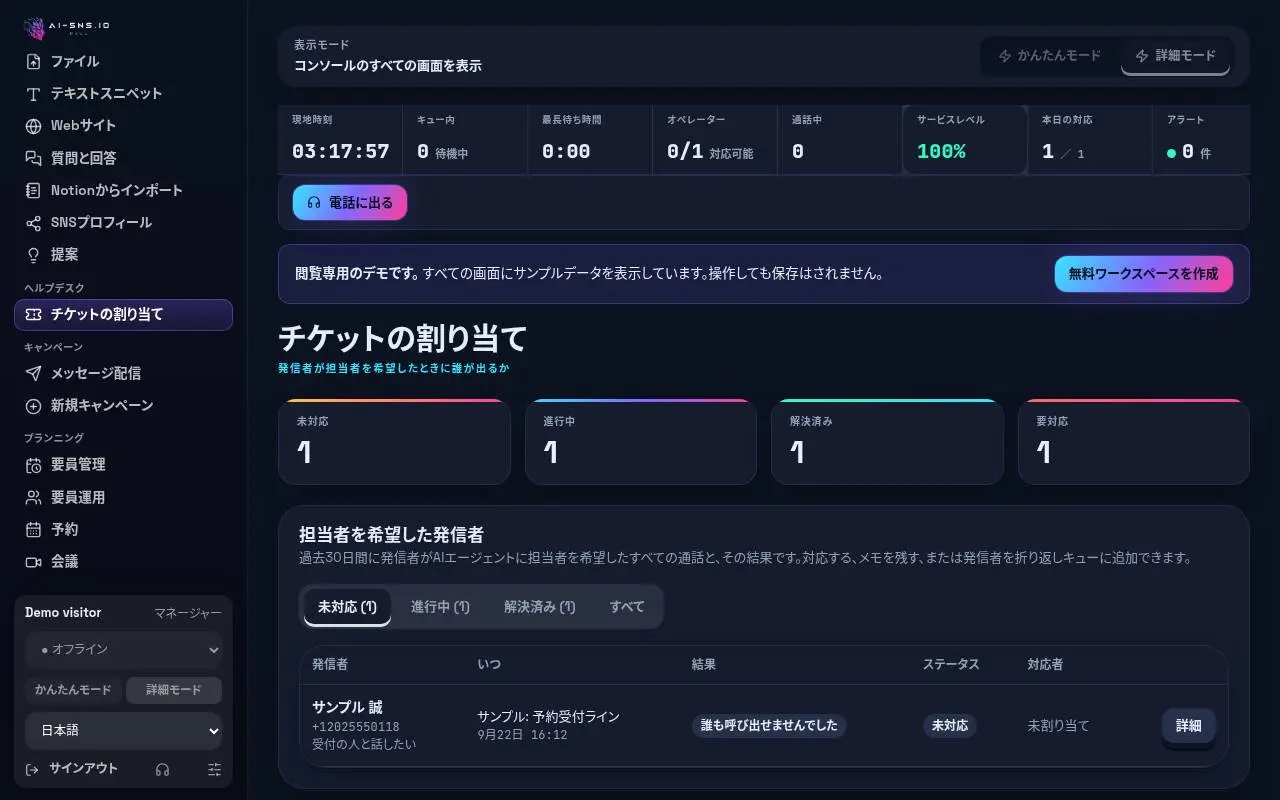Click the 未対応 summary card
Screen dimensions: 1280x800
(x=395, y=442)
